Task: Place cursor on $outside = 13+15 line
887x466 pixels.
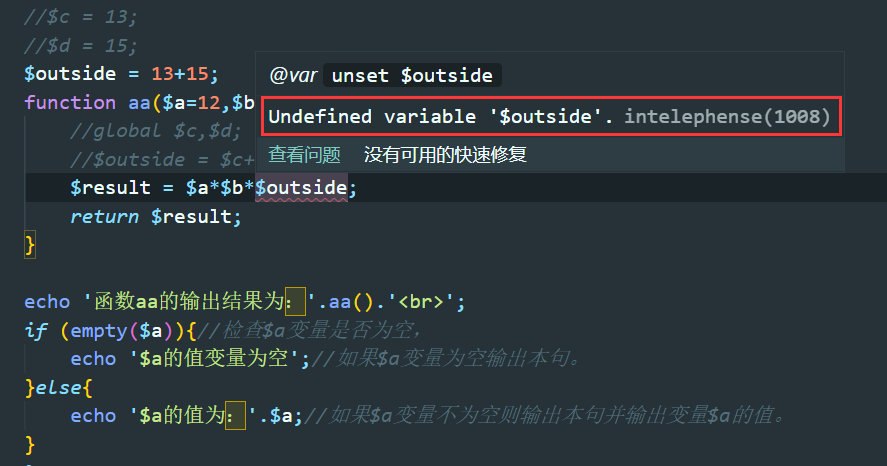Action: pyautogui.click(x=121, y=74)
